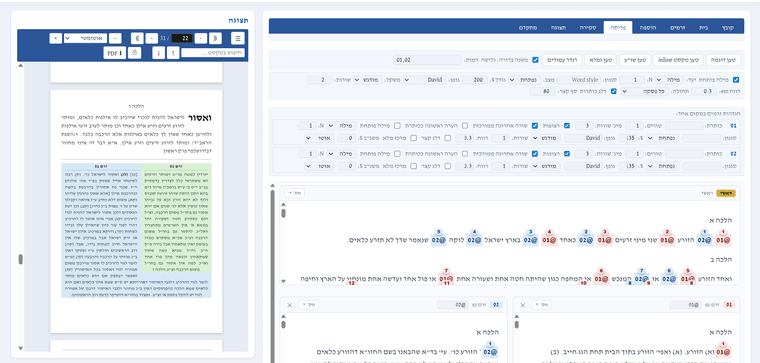
Task: Click blue 02@ marker number 3 in main editor
Action: pyautogui.click(x=530, y=239)
